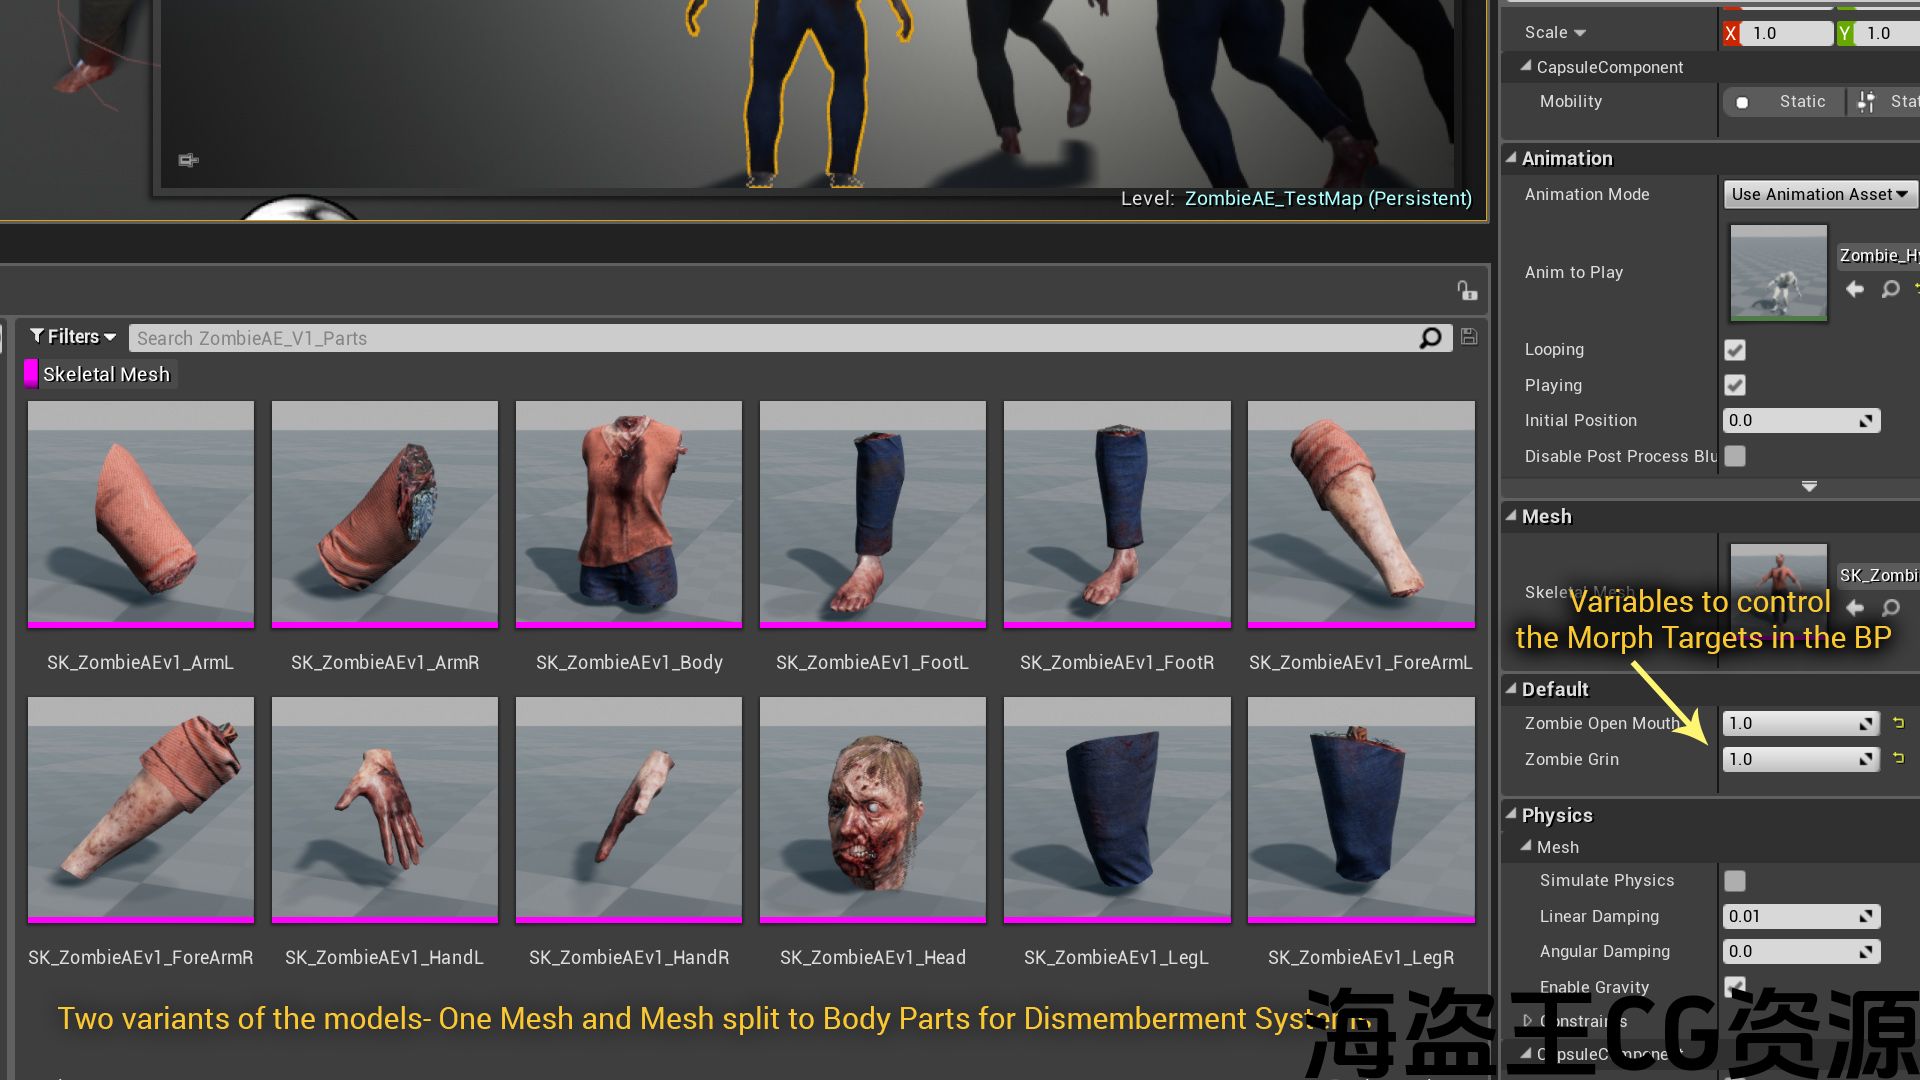
Task: Open the Filters dropdown menu
Action: tap(73, 337)
